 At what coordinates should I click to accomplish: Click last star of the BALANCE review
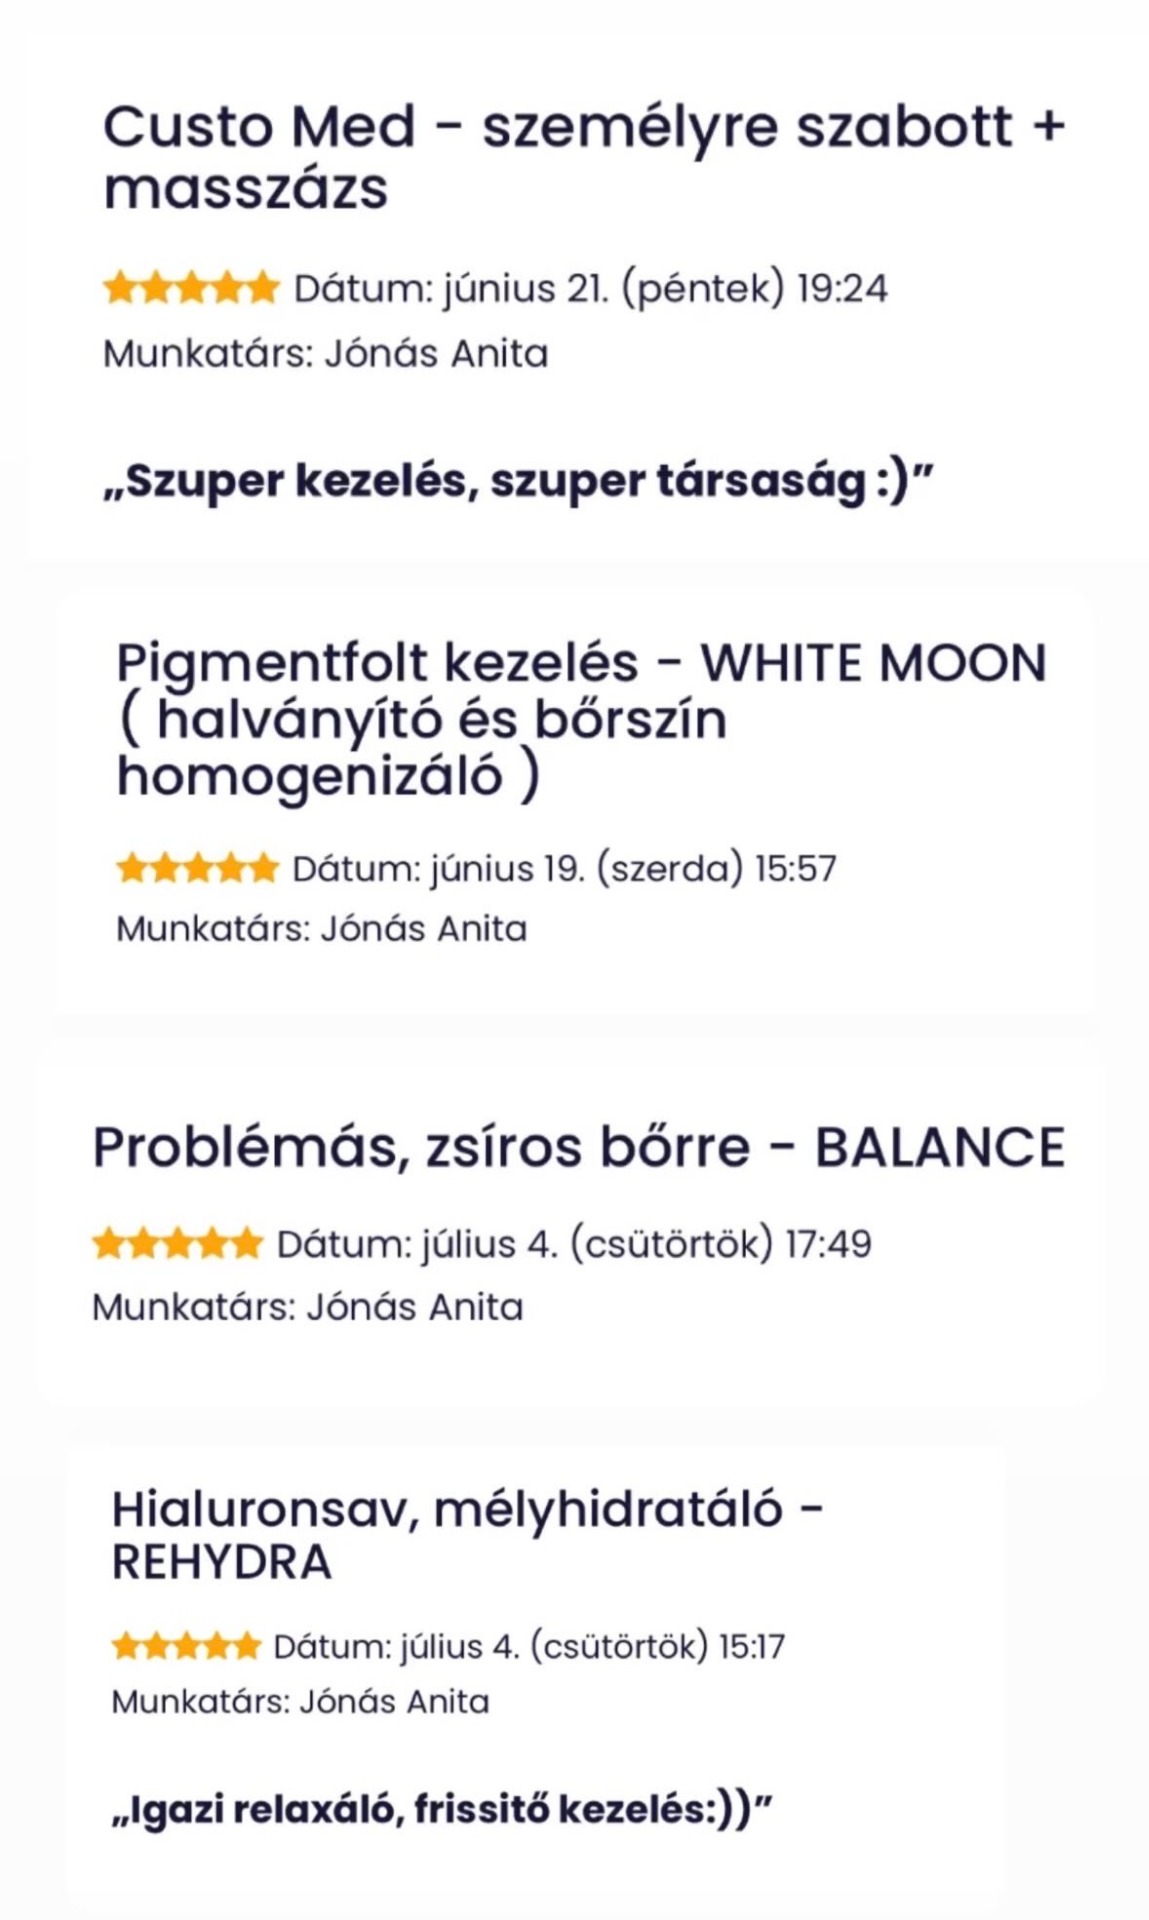pyautogui.click(x=245, y=1244)
